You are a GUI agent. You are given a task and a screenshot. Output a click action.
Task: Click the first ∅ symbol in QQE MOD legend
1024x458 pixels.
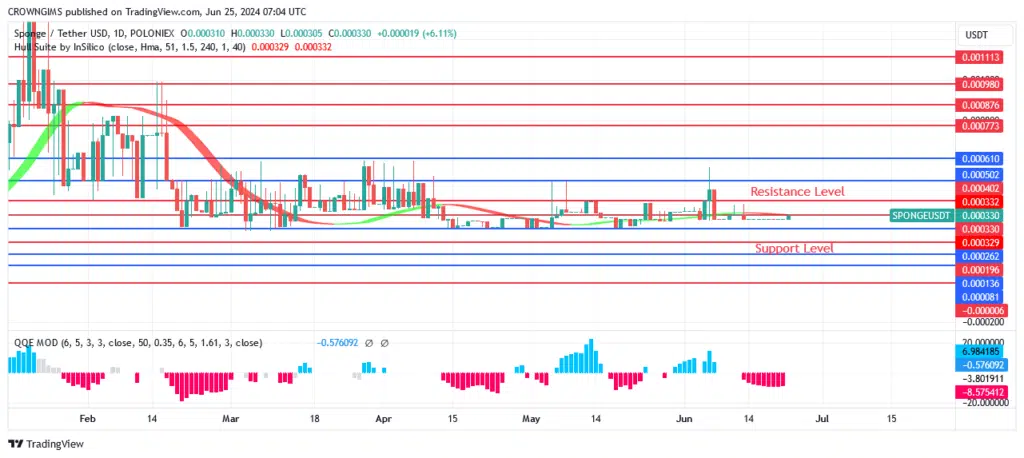pyautogui.click(x=369, y=342)
